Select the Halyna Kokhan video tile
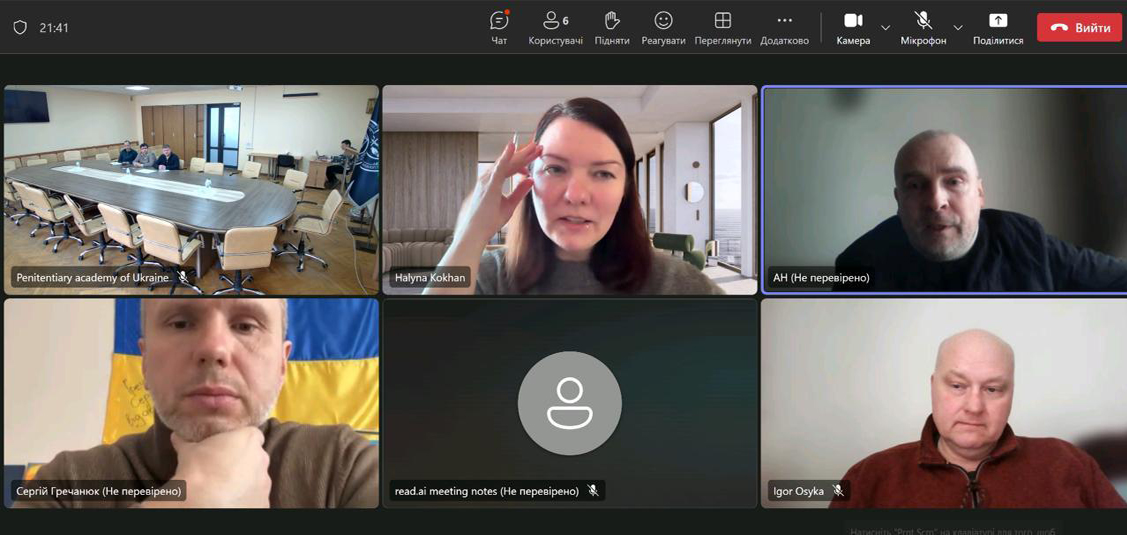 tap(569, 190)
